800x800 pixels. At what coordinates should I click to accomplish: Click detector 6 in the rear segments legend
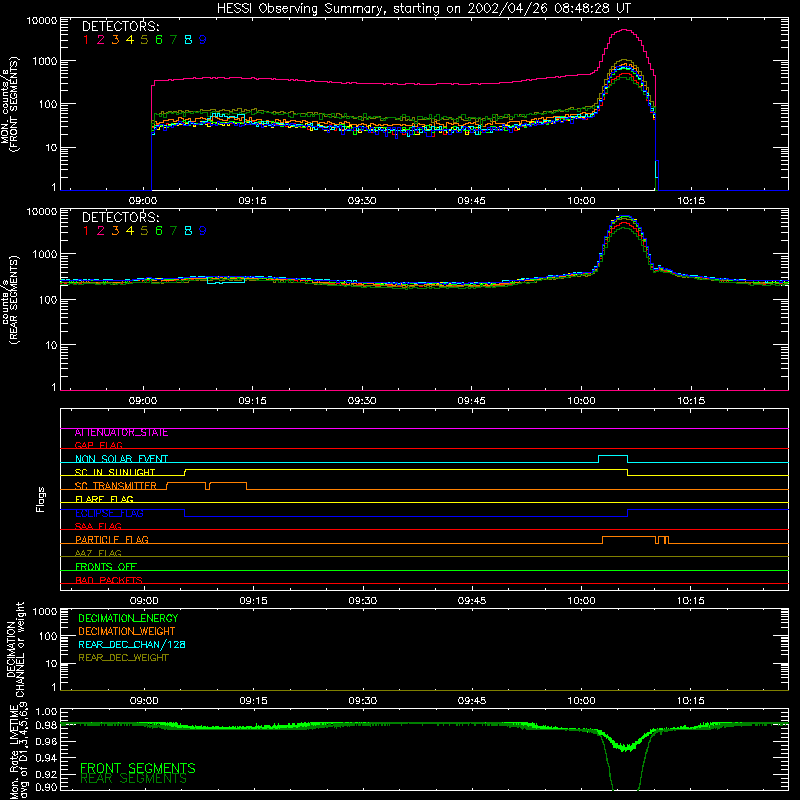159,231
